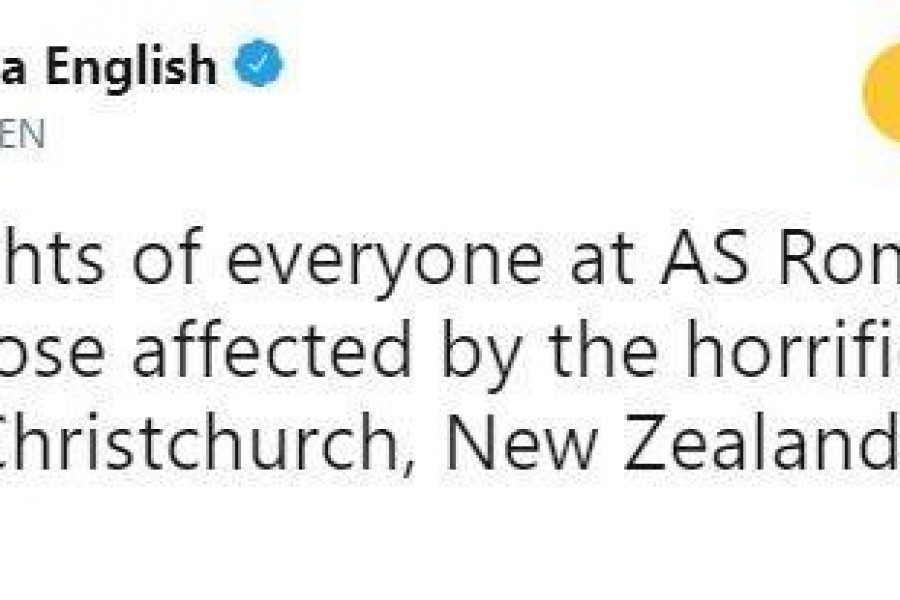Click the word by in second line

click(x=482, y=355)
